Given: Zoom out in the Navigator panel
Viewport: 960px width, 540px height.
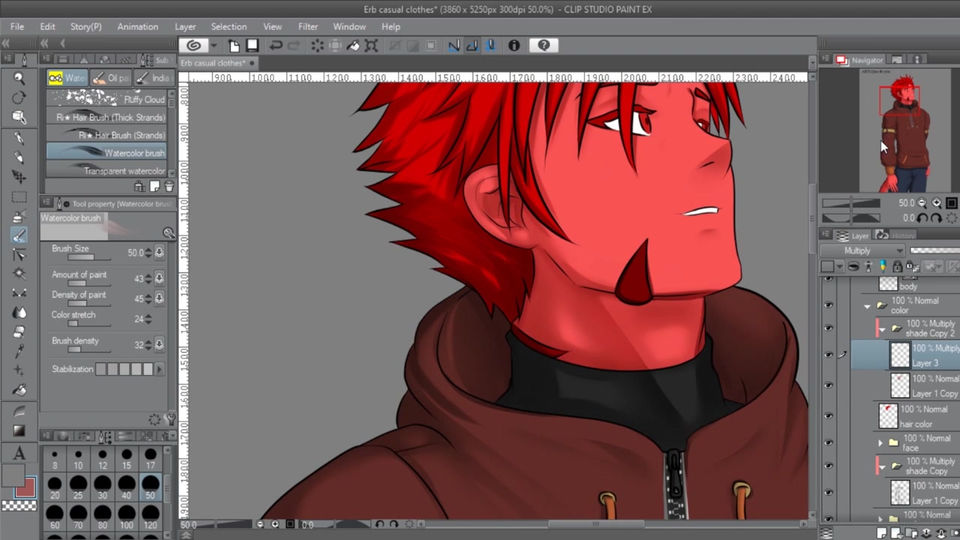Looking at the screenshot, I should coord(922,203).
